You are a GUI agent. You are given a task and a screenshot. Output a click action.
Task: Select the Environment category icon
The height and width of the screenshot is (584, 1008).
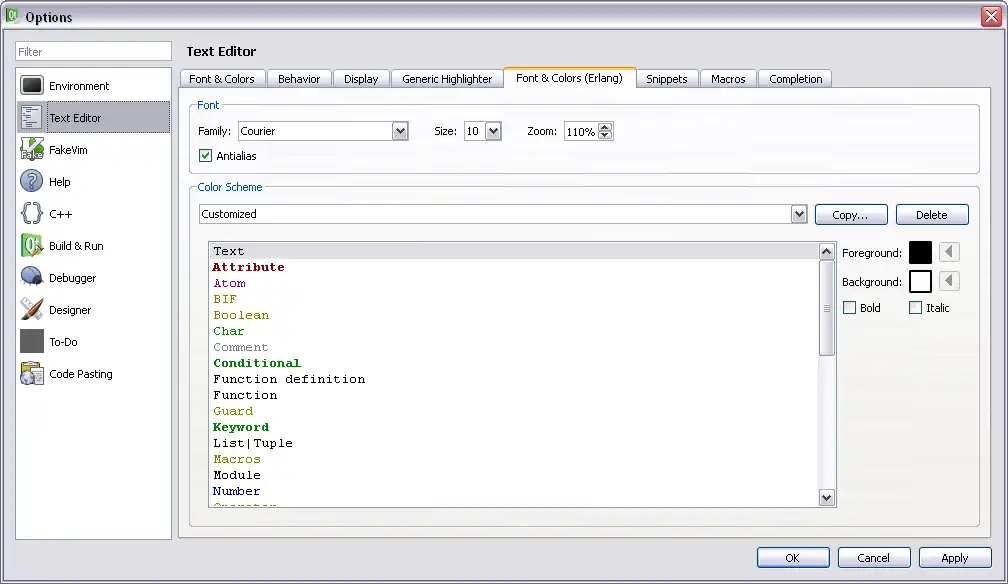pyautogui.click(x=32, y=85)
